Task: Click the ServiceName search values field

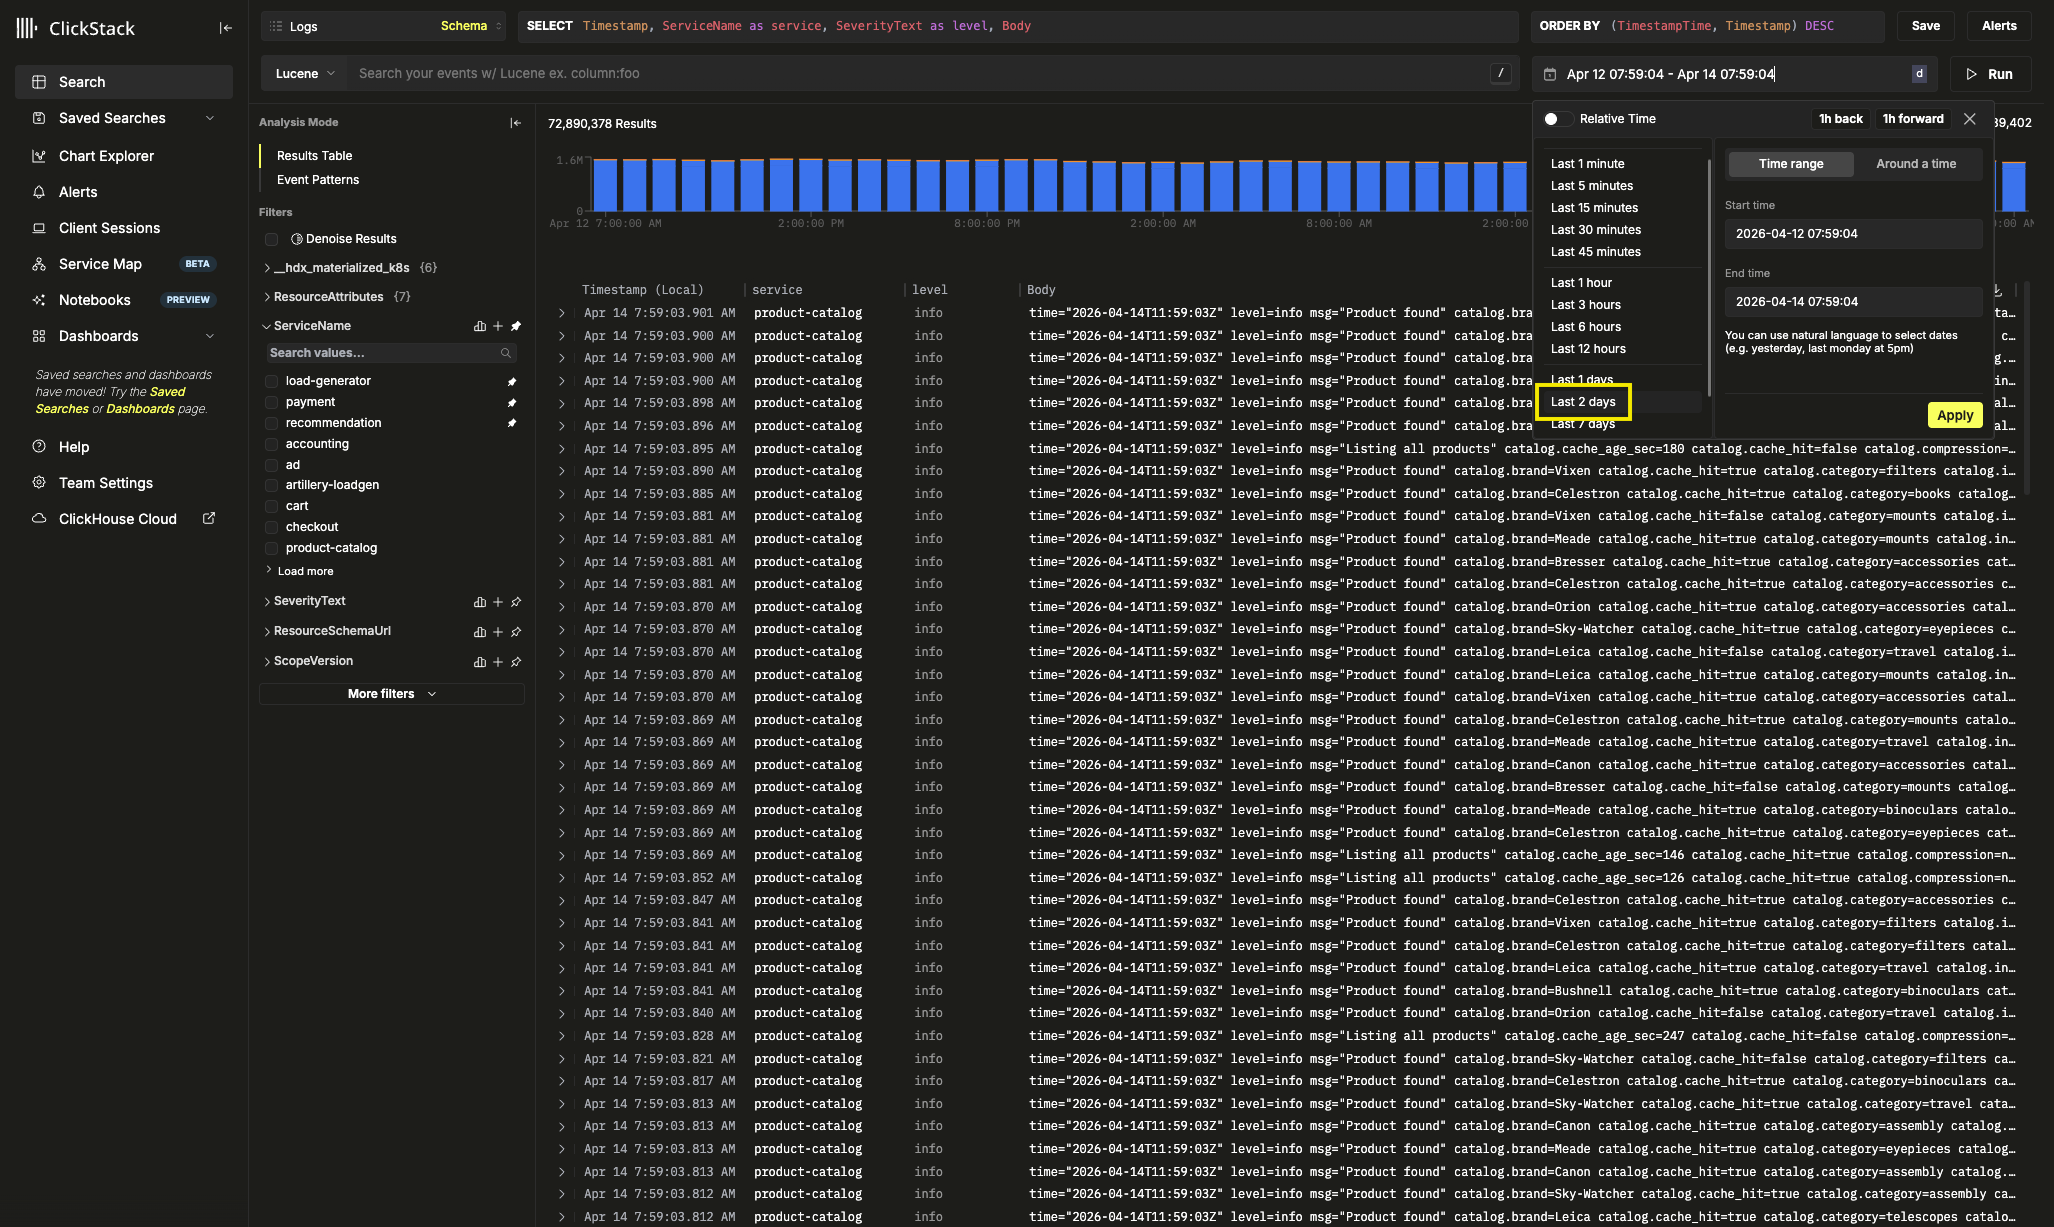Action: tap(385, 353)
